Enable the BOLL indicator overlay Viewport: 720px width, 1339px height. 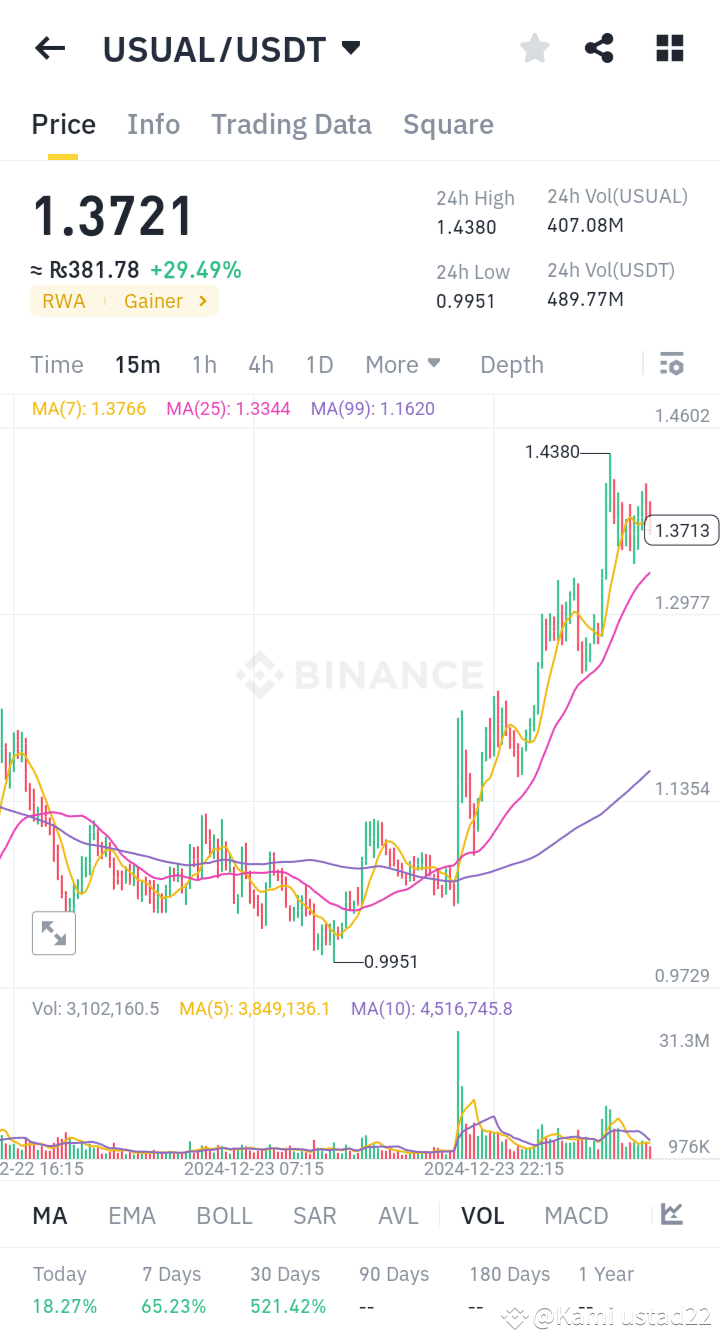tap(224, 1215)
